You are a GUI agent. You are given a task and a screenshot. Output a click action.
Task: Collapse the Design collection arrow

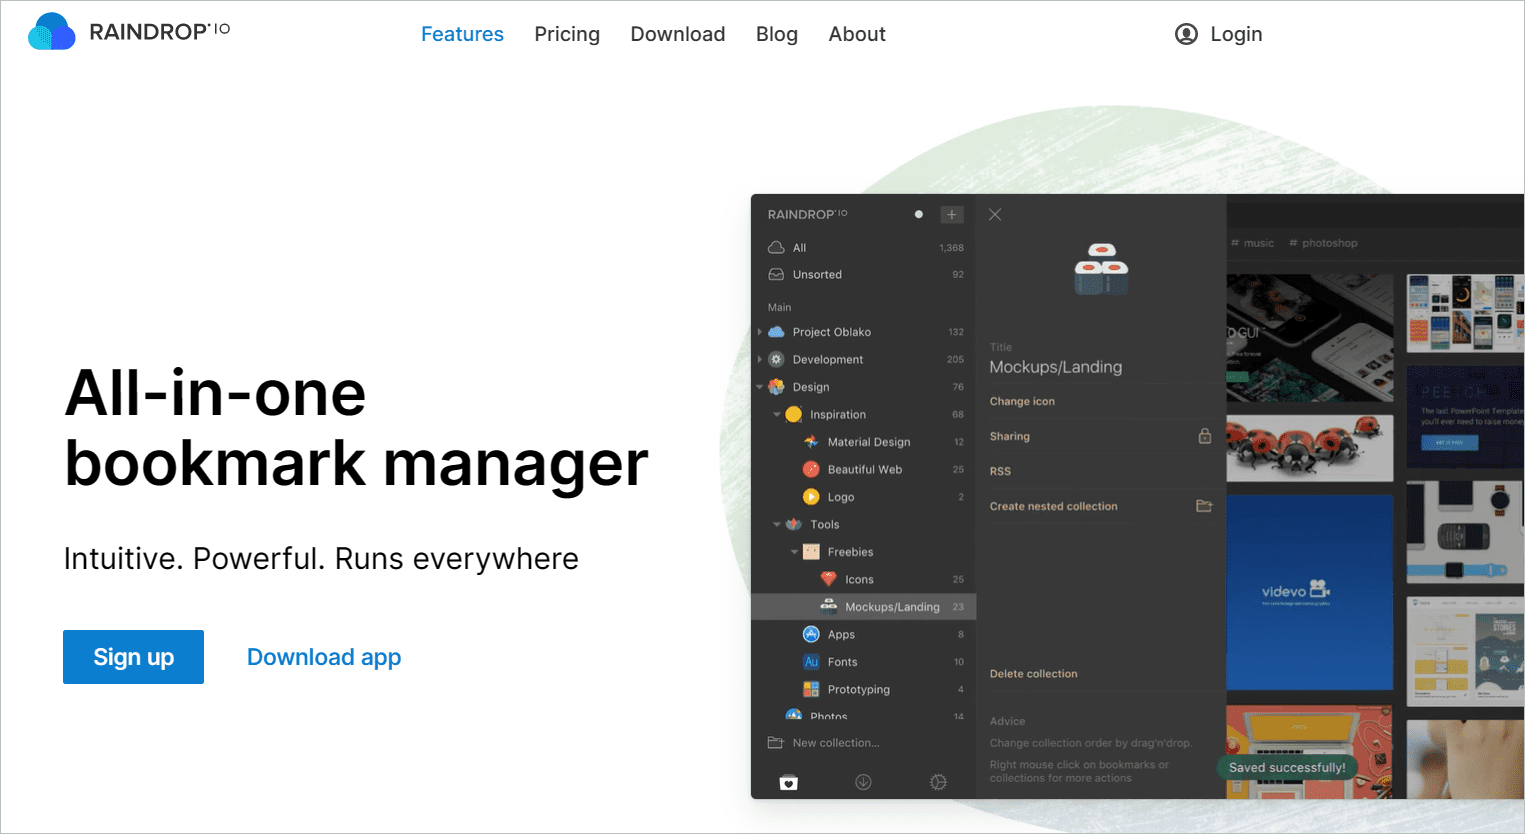point(760,387)
